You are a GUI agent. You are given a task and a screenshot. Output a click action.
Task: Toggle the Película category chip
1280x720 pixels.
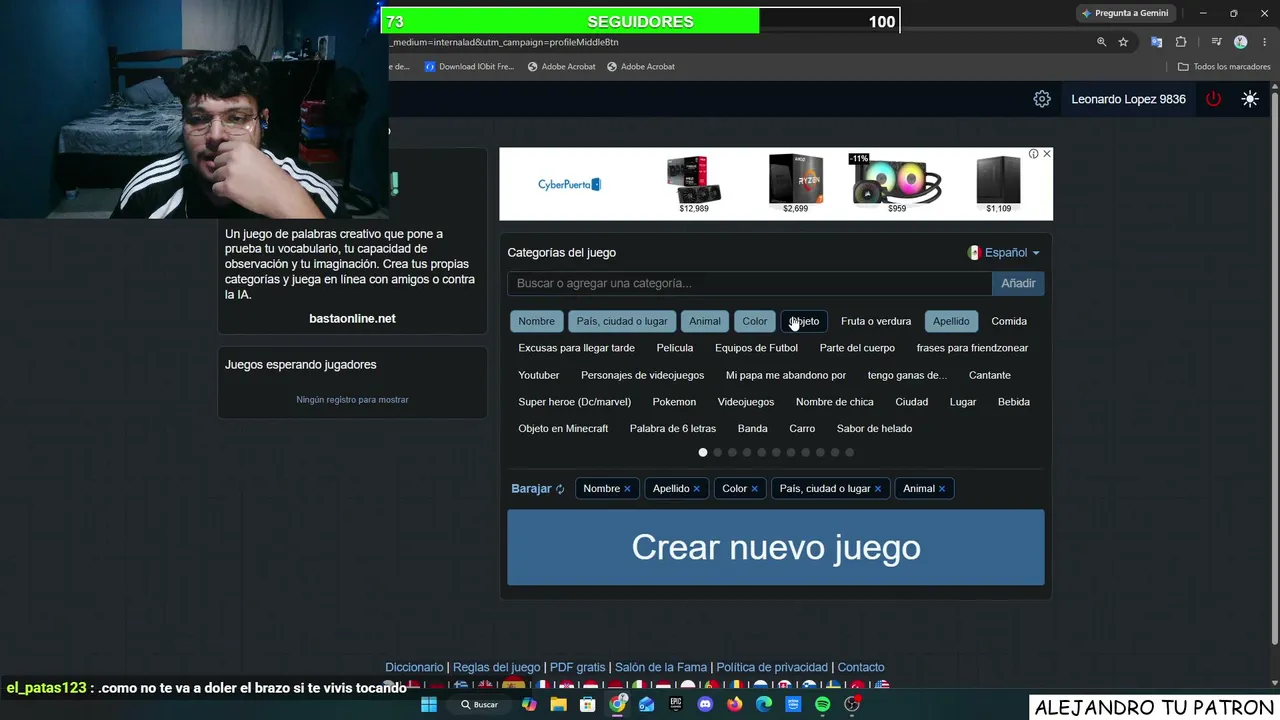pyautogui.click(x=675, y=348)
